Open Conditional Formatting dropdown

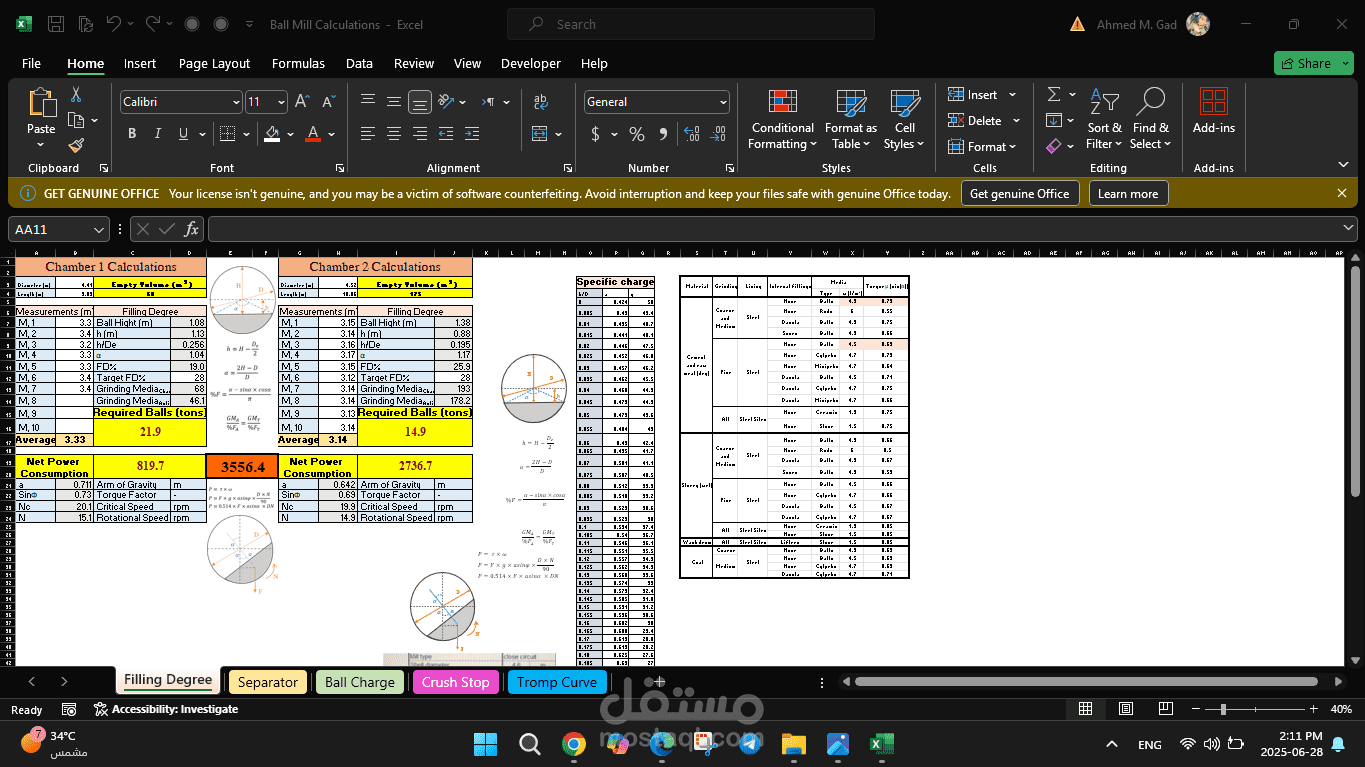783,119
